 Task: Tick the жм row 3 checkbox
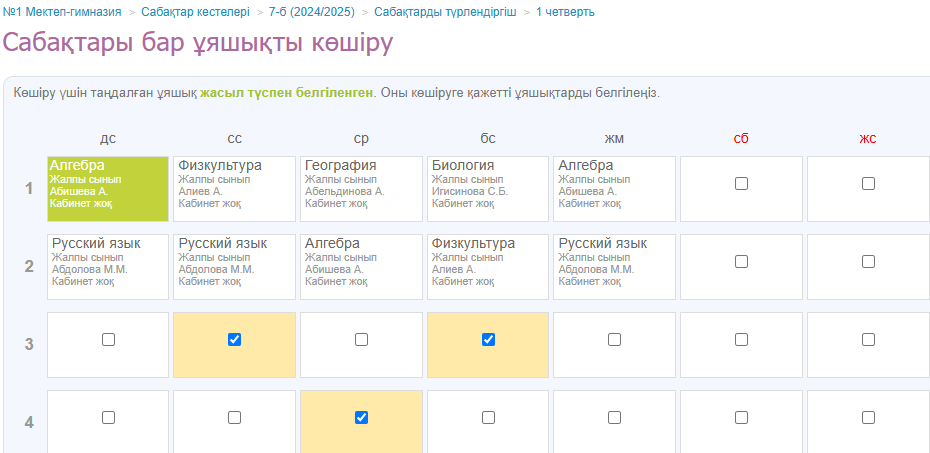(614, 340)
